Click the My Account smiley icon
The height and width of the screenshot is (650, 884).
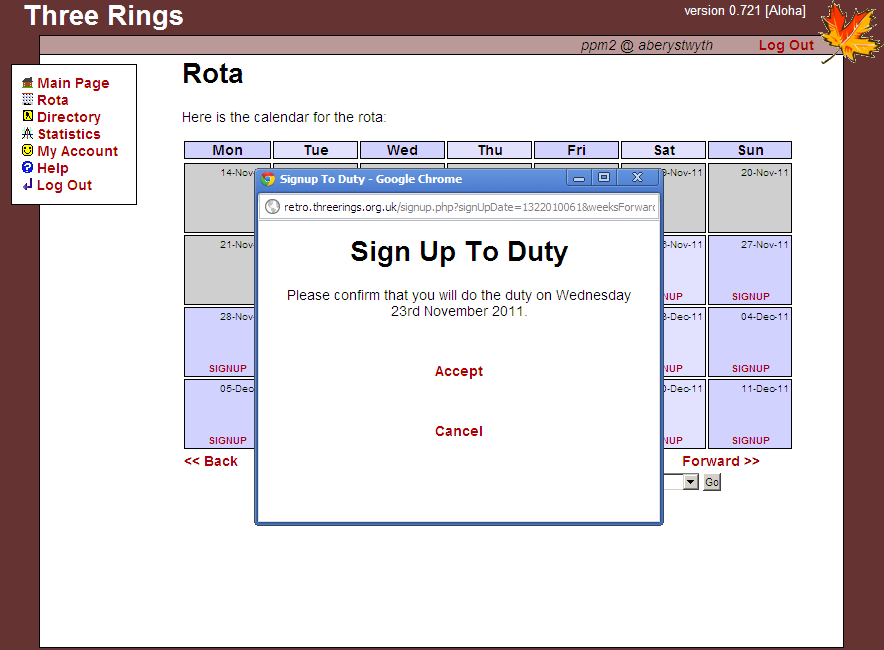[x=28, y=151]
